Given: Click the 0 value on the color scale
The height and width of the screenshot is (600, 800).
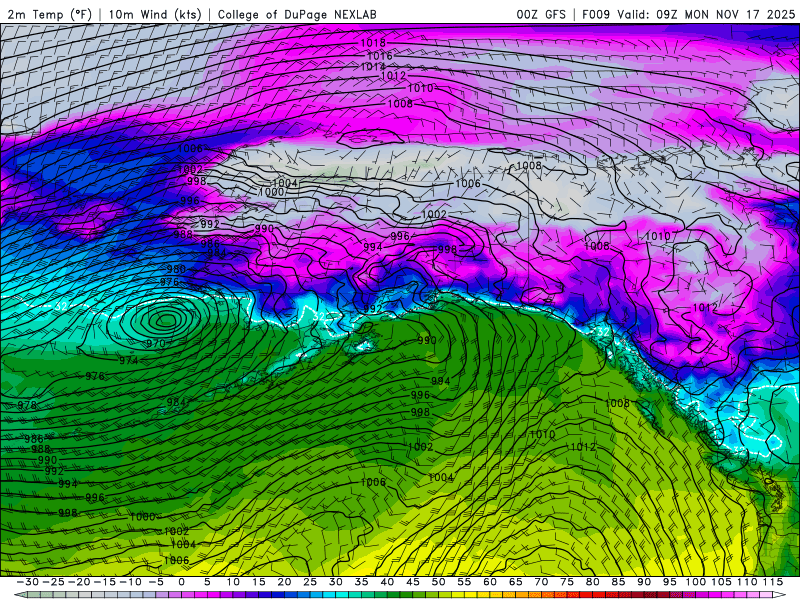Looking at the screenshot, I should (x=181, y=582).
